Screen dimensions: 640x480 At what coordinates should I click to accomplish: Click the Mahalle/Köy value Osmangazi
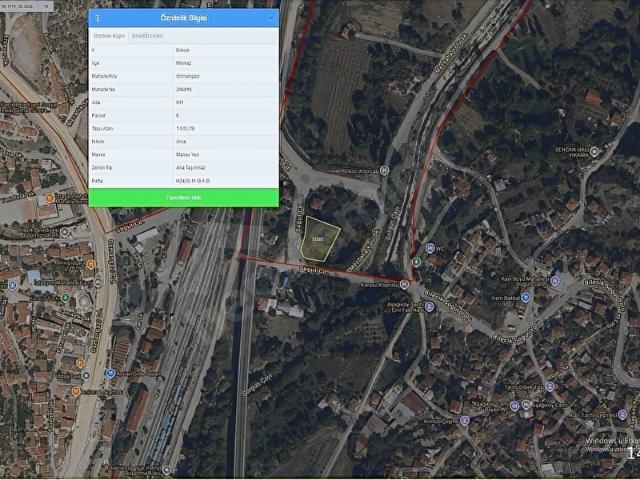coord(187,76)
